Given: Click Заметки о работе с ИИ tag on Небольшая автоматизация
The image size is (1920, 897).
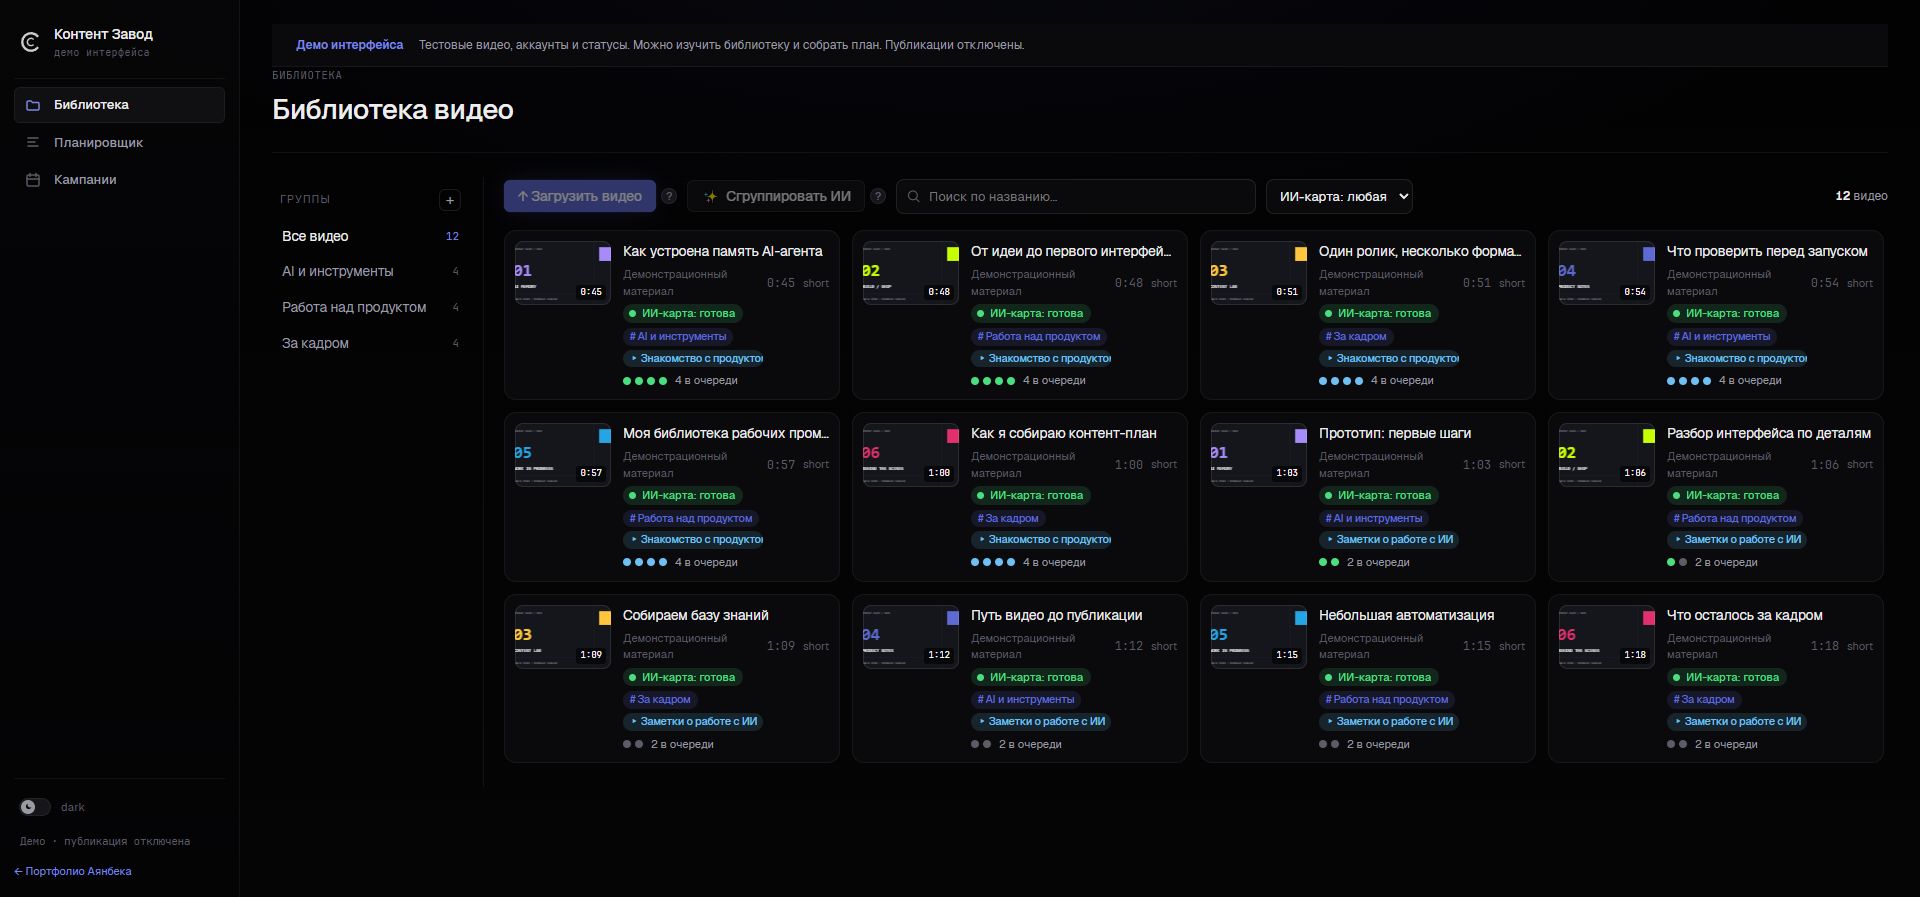Looking at the screenshot, I should pyautogui.click(x=1388, y=721).
